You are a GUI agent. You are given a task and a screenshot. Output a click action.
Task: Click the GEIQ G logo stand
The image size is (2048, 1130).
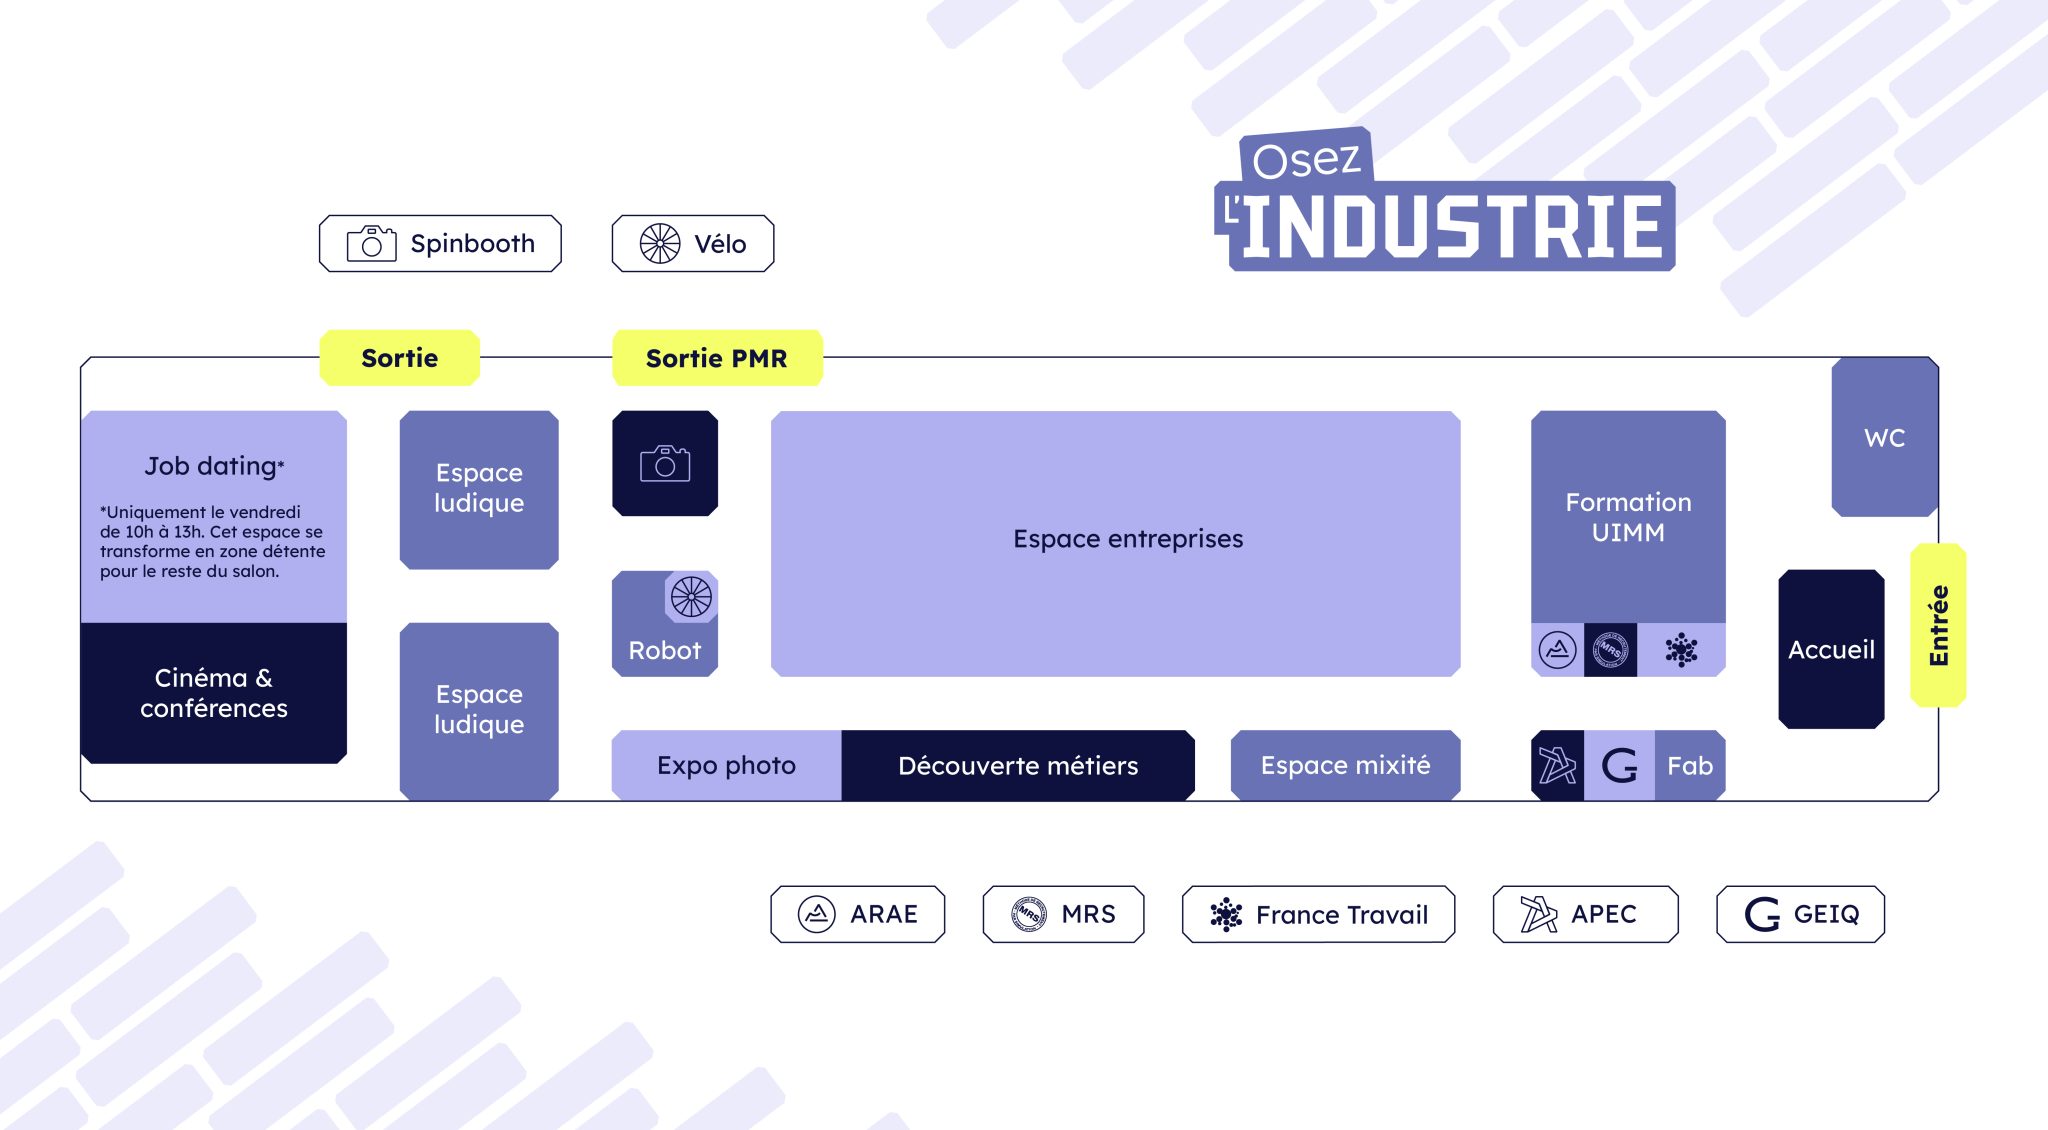tap(1619, 766)
